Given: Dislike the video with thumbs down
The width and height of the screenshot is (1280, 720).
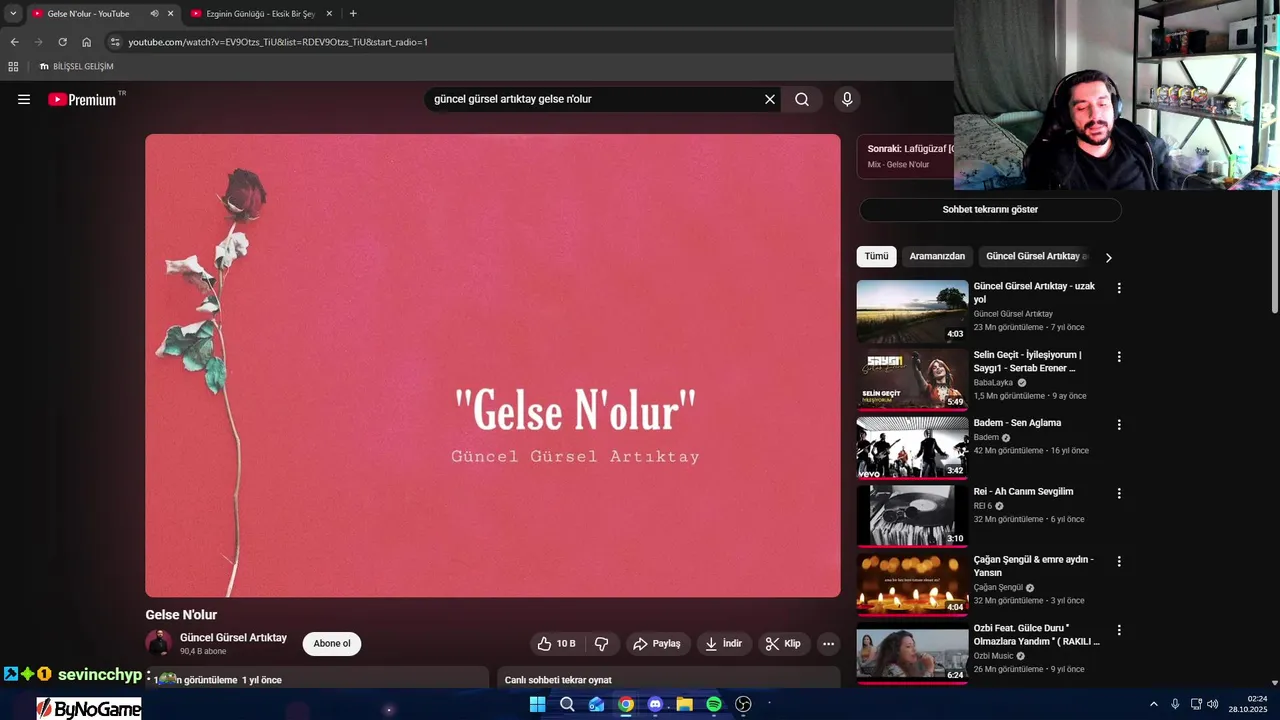Looking at the screenshot, I should 602,644.
